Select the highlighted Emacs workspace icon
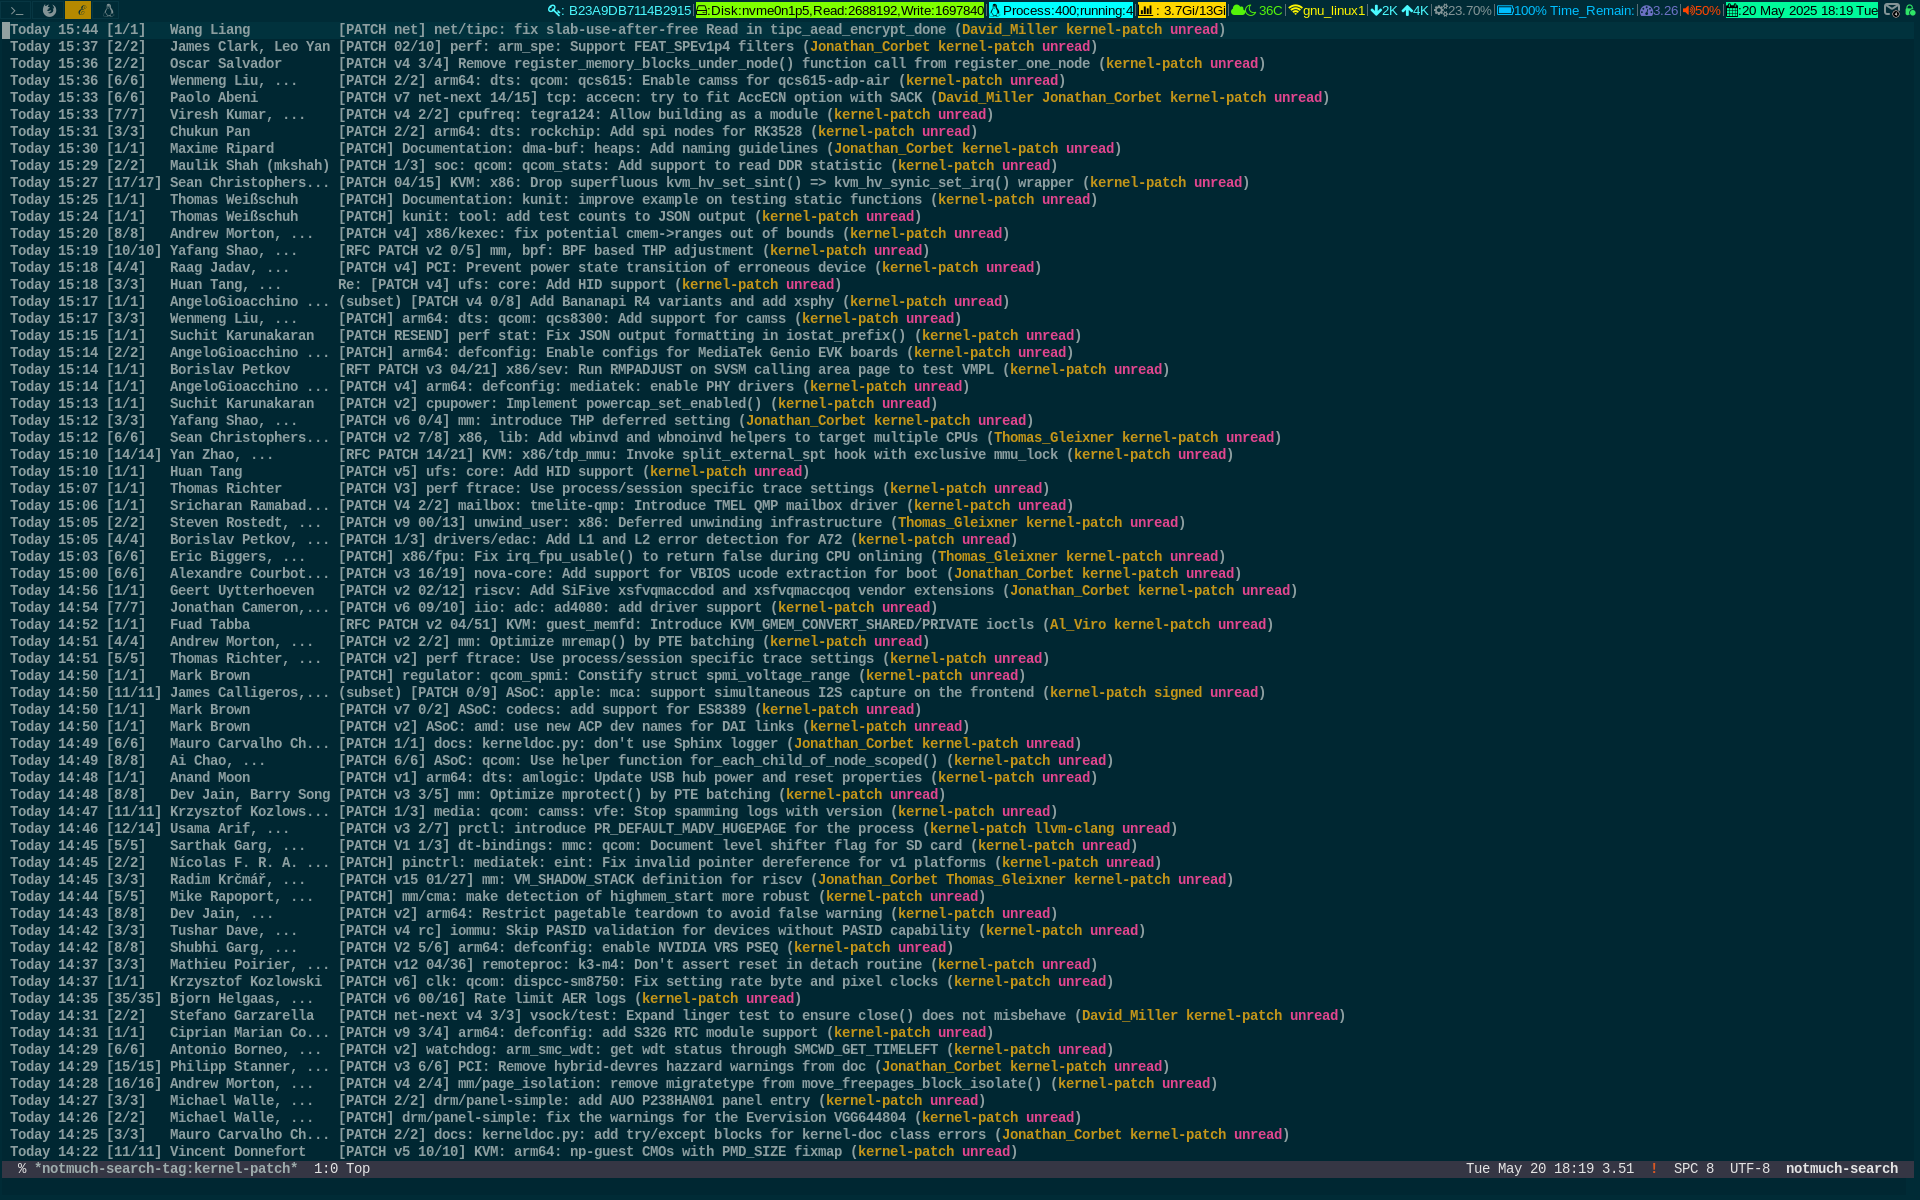This screenshot has height=1200, width=1920. tap(78, 10)
